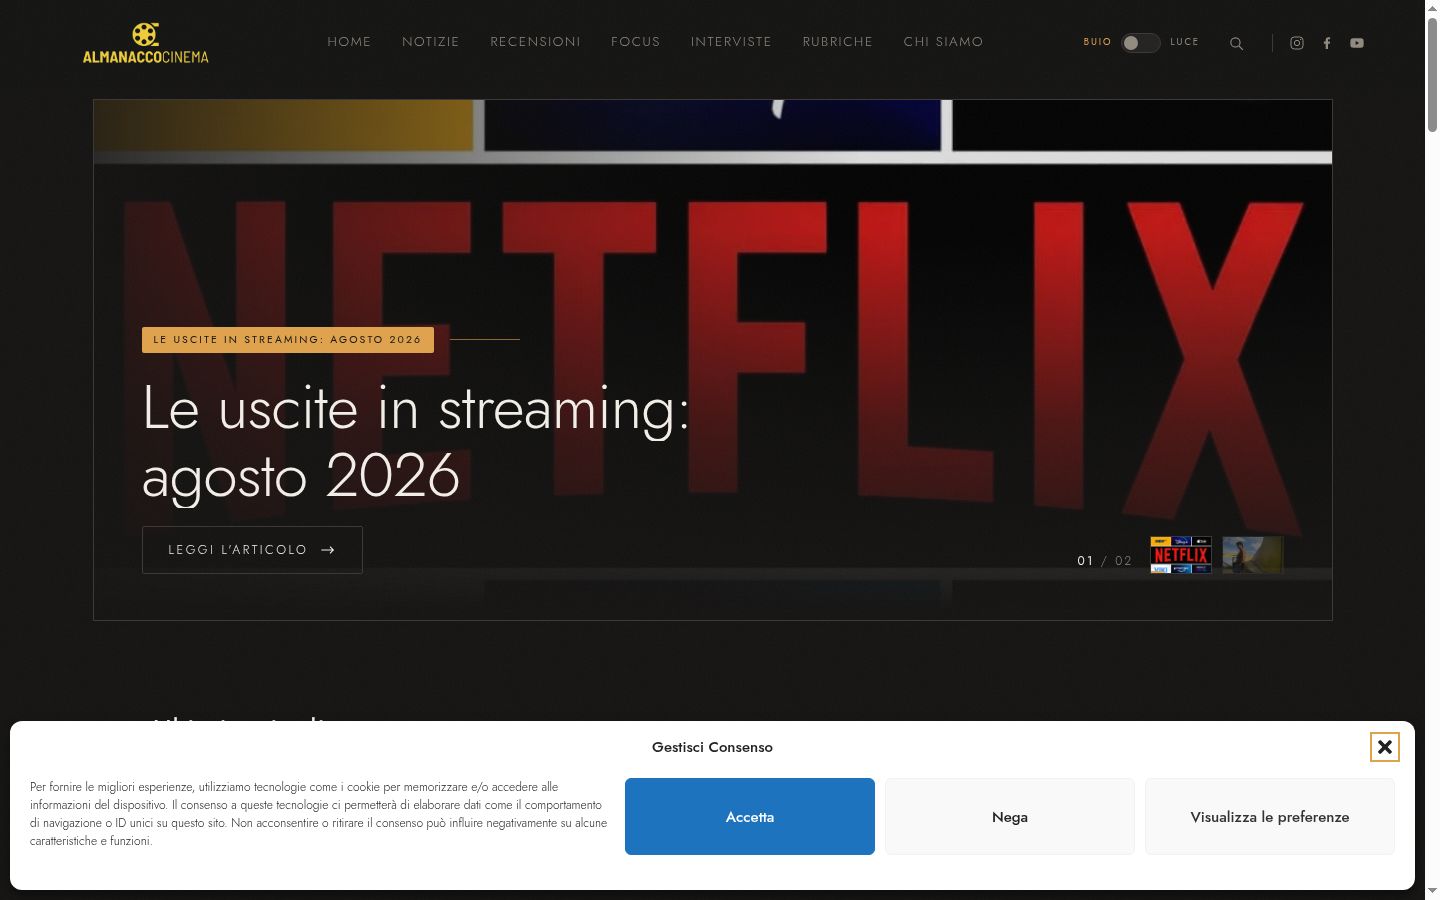Click the page vertical scrollbar thumb

tap(1432, 75)
